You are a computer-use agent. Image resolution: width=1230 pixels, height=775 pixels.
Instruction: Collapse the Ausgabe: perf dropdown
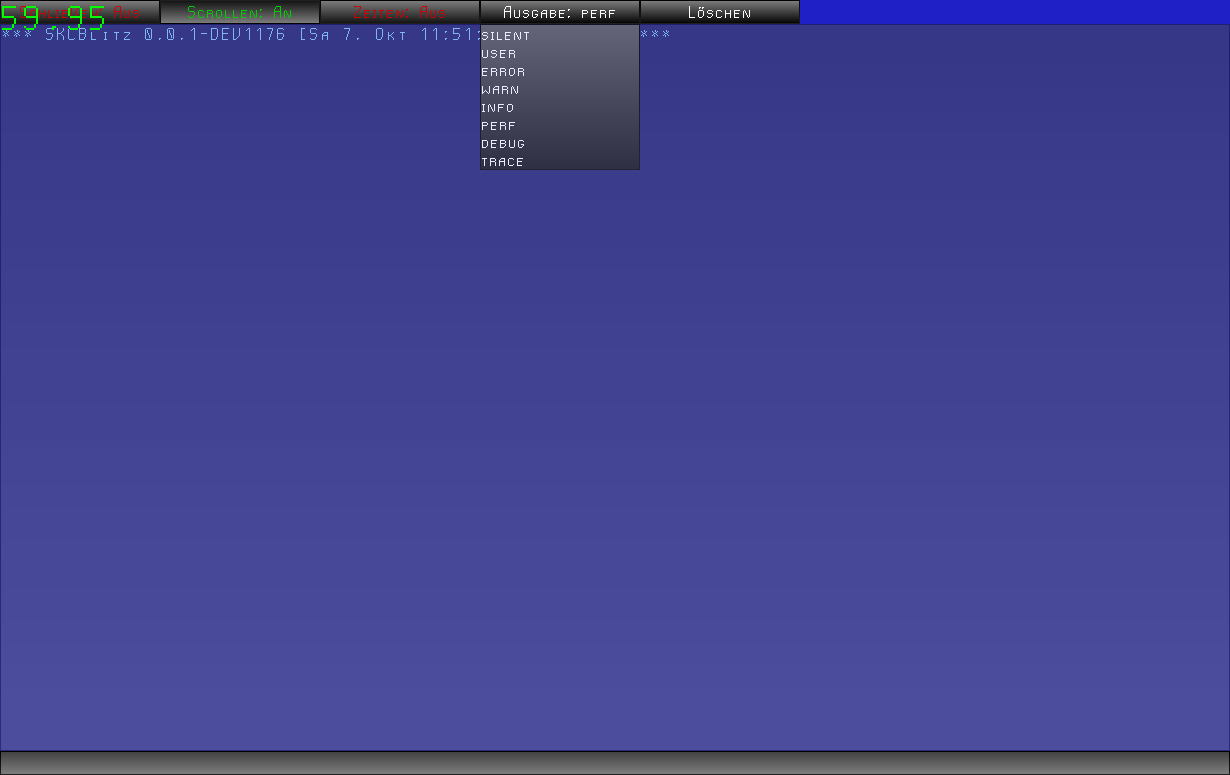tap(560, 12)
